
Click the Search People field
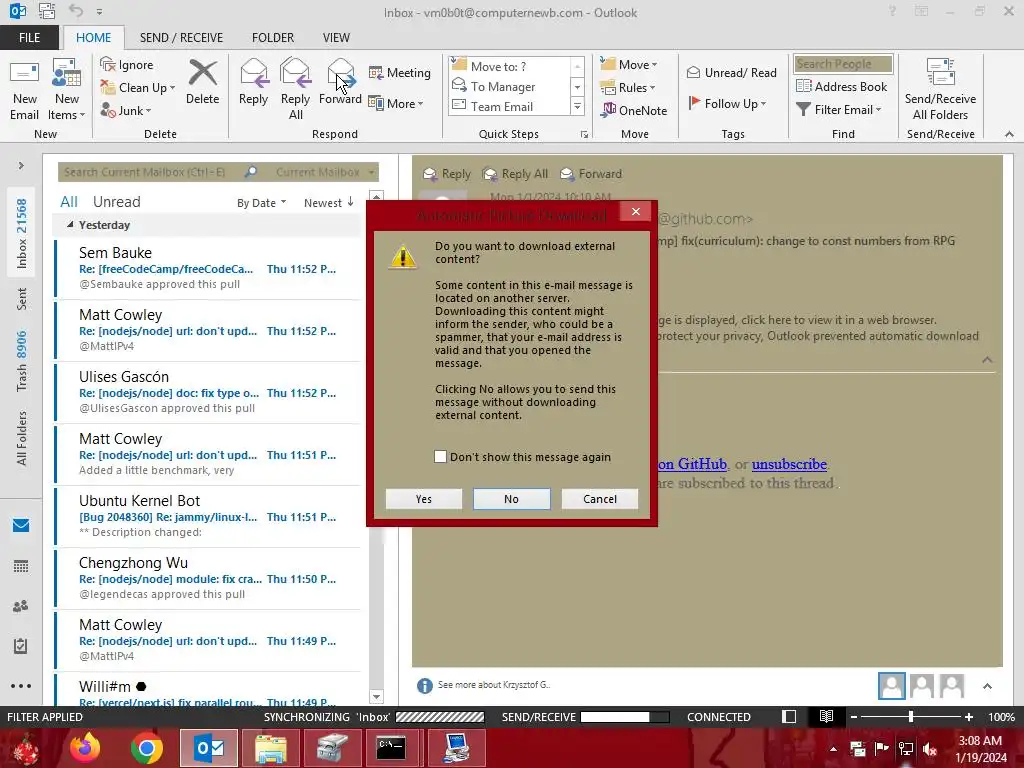pyautogui.click(x=843, y=64)
